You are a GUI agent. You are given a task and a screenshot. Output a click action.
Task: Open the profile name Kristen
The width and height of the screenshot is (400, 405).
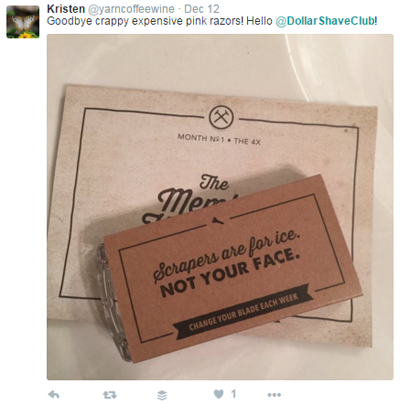66,9
